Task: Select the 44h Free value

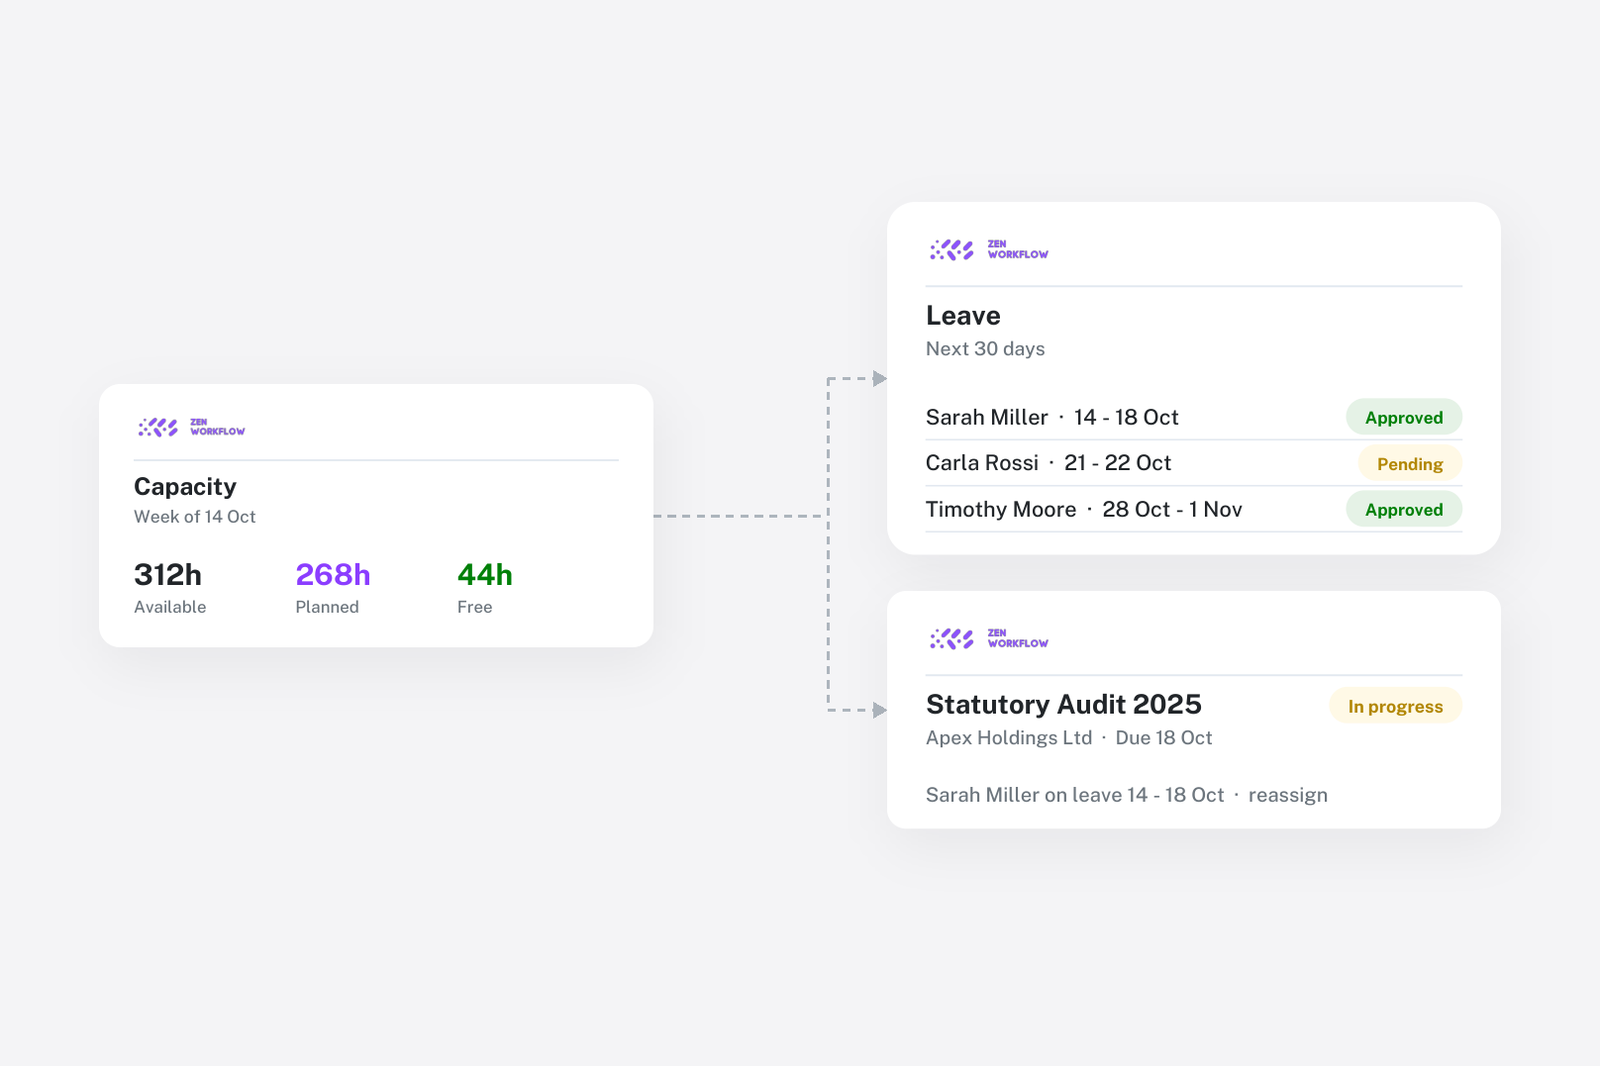Action: (485, 575)
